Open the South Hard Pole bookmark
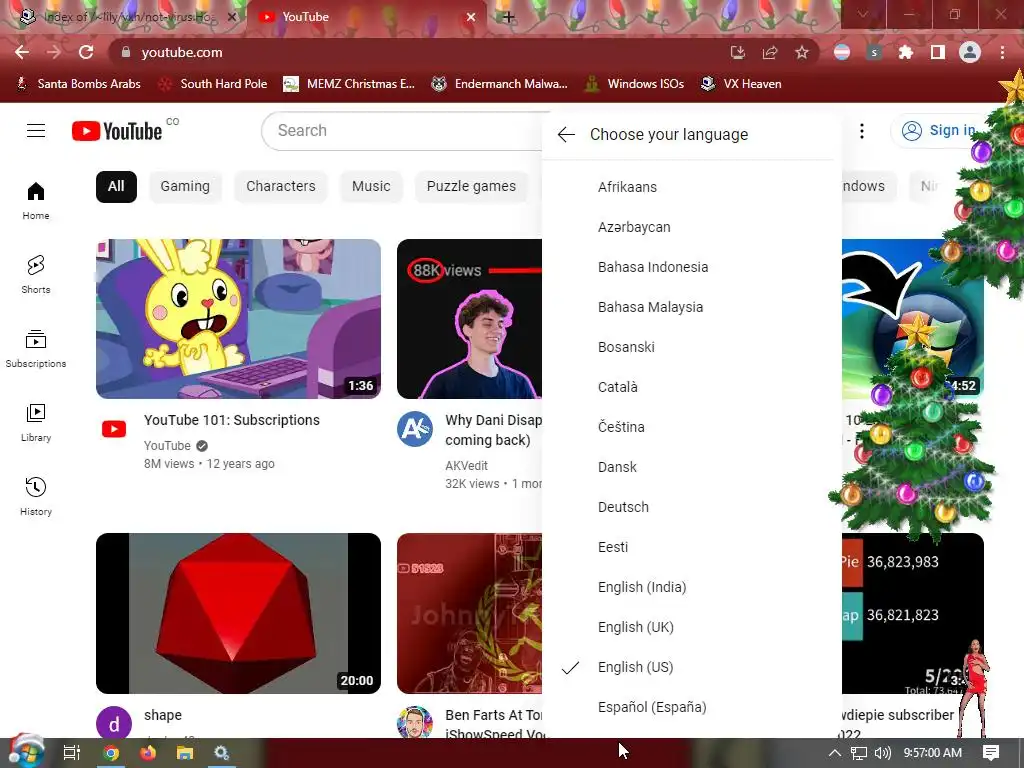This screenshot has width=1024, height=768. click(x=213, y=84)
